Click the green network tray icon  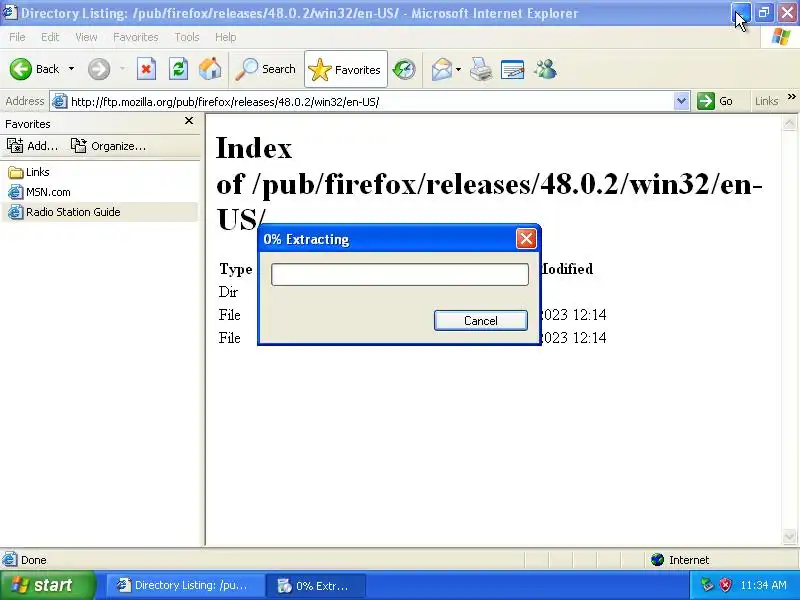pos(707,585)
